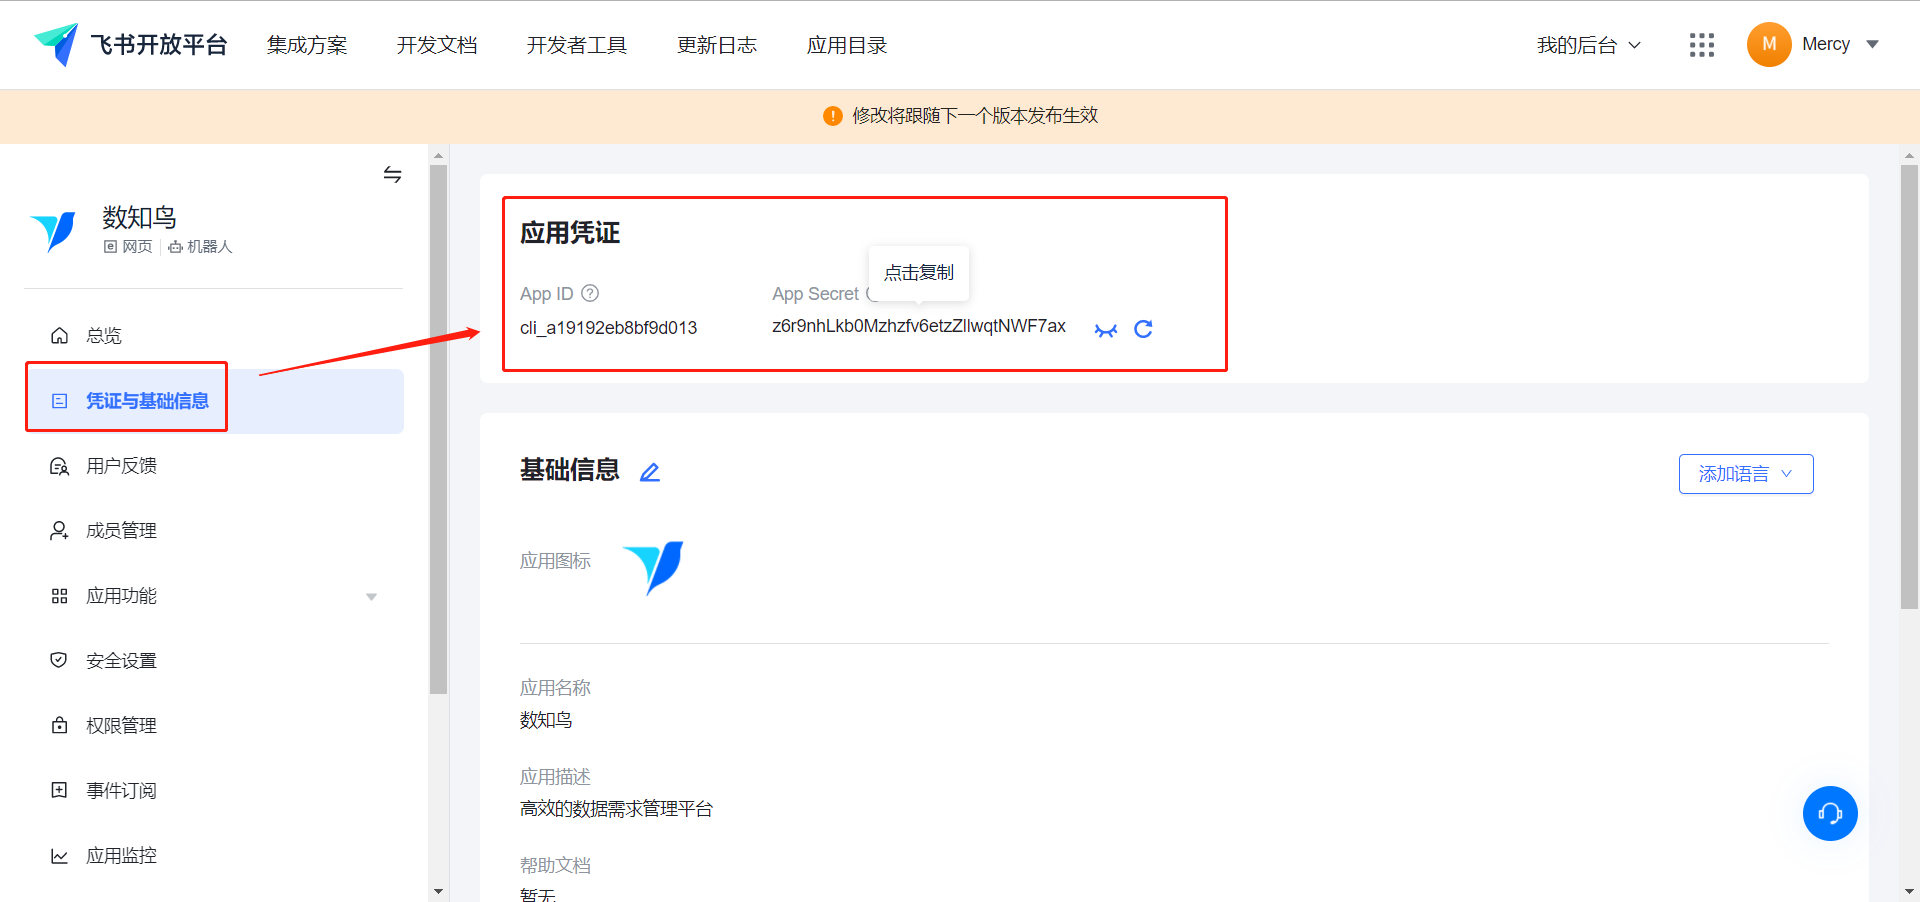
Task: Open 权限管理 sidebar item
Action: 214,726
